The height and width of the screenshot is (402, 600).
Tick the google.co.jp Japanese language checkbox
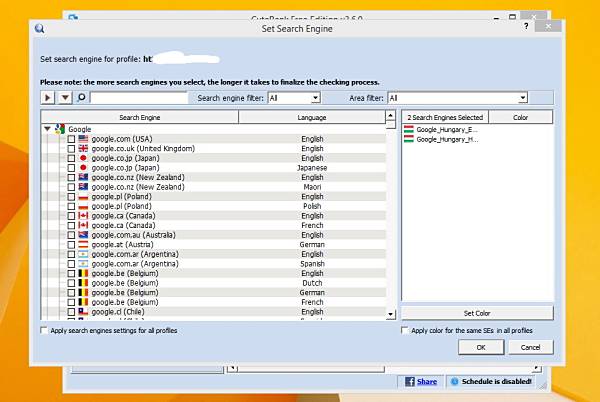click(71, 168)
